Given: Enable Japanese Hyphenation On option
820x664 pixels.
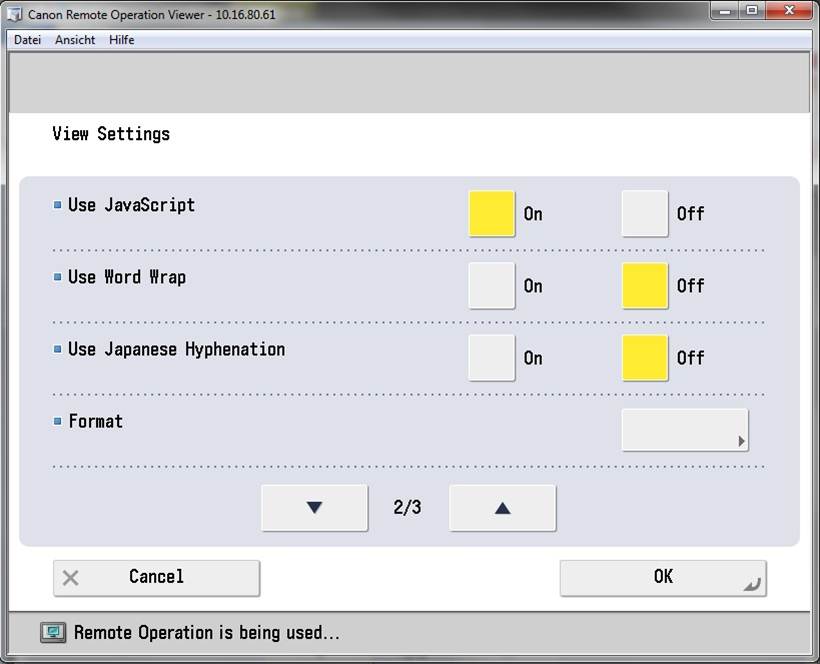Looking at the screenshot, I should (x=492, y=358).
